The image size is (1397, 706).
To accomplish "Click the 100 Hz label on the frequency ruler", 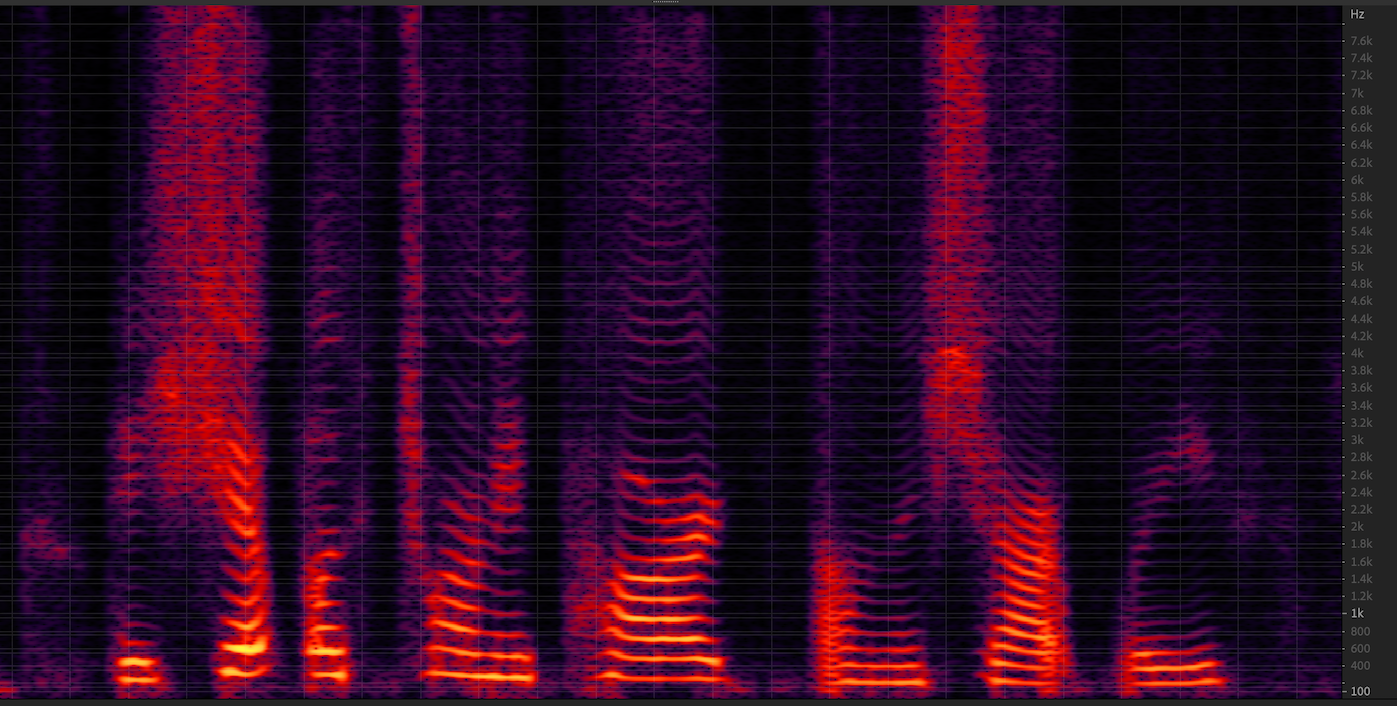I will tap(1360, 691).
